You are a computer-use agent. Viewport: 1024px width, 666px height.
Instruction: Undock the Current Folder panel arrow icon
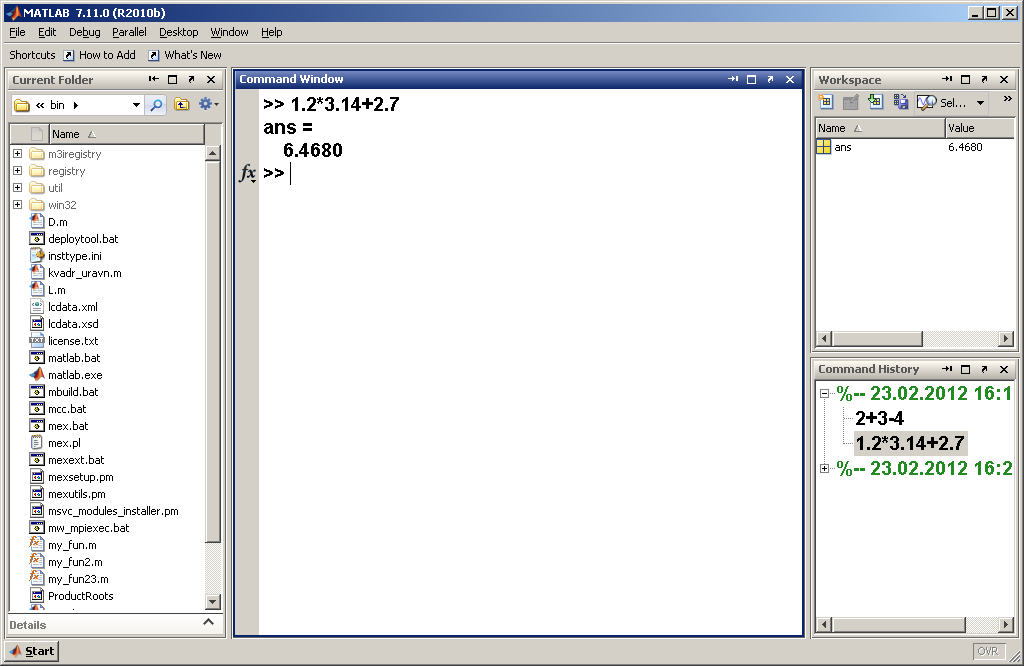[x=191, y=80]
